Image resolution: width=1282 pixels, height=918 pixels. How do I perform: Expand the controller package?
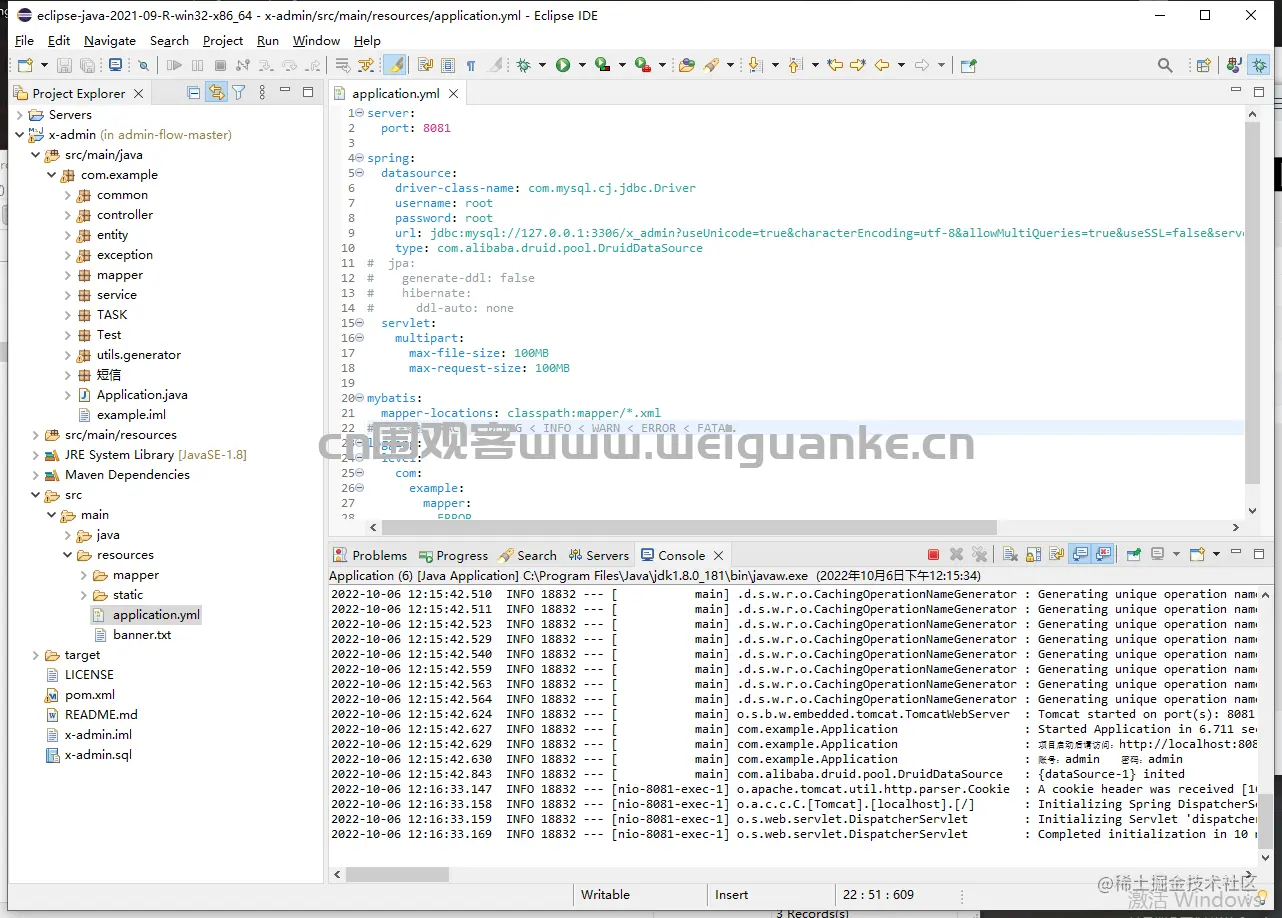pyautogui.click(x=69, y=215)
